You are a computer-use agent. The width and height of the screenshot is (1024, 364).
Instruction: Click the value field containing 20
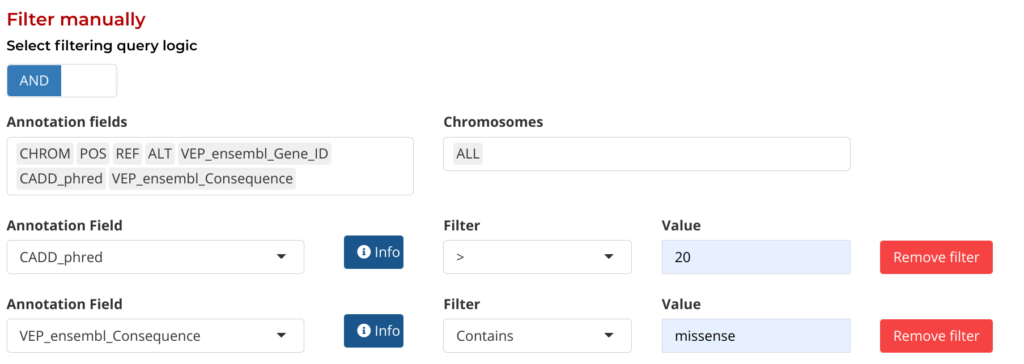tap(756, 257)
